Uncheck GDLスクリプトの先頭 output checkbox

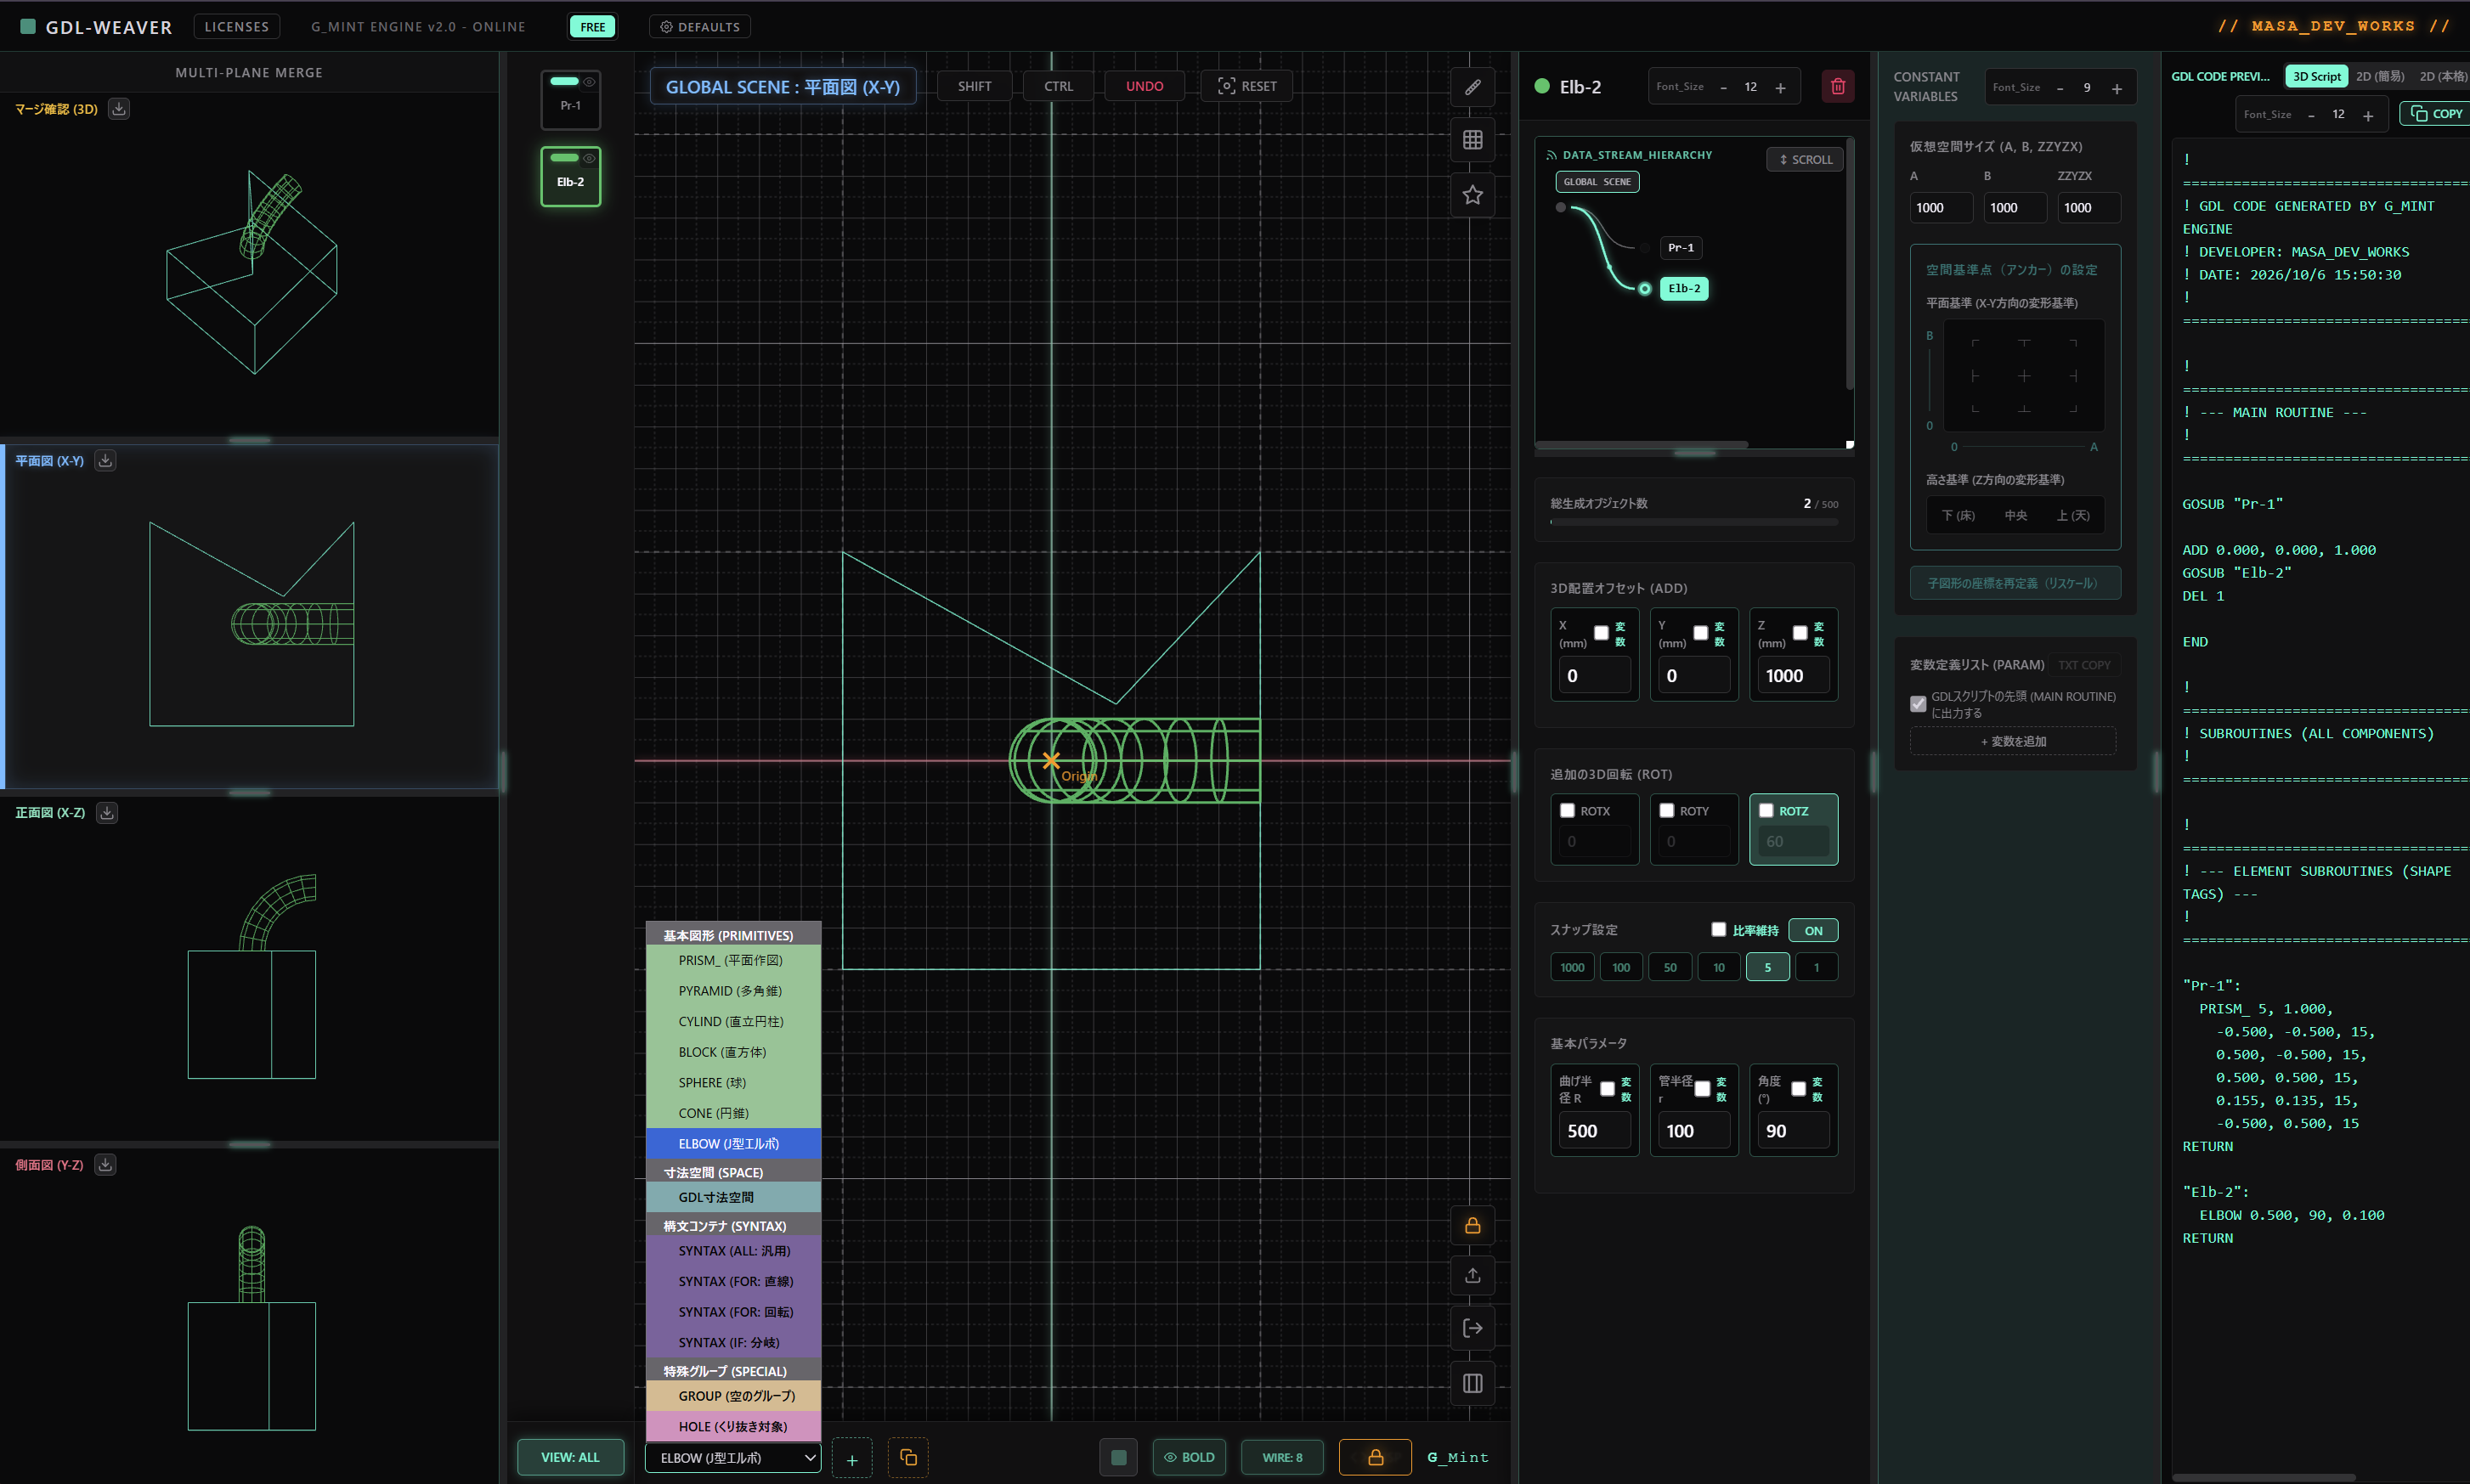pos(1918,704)
